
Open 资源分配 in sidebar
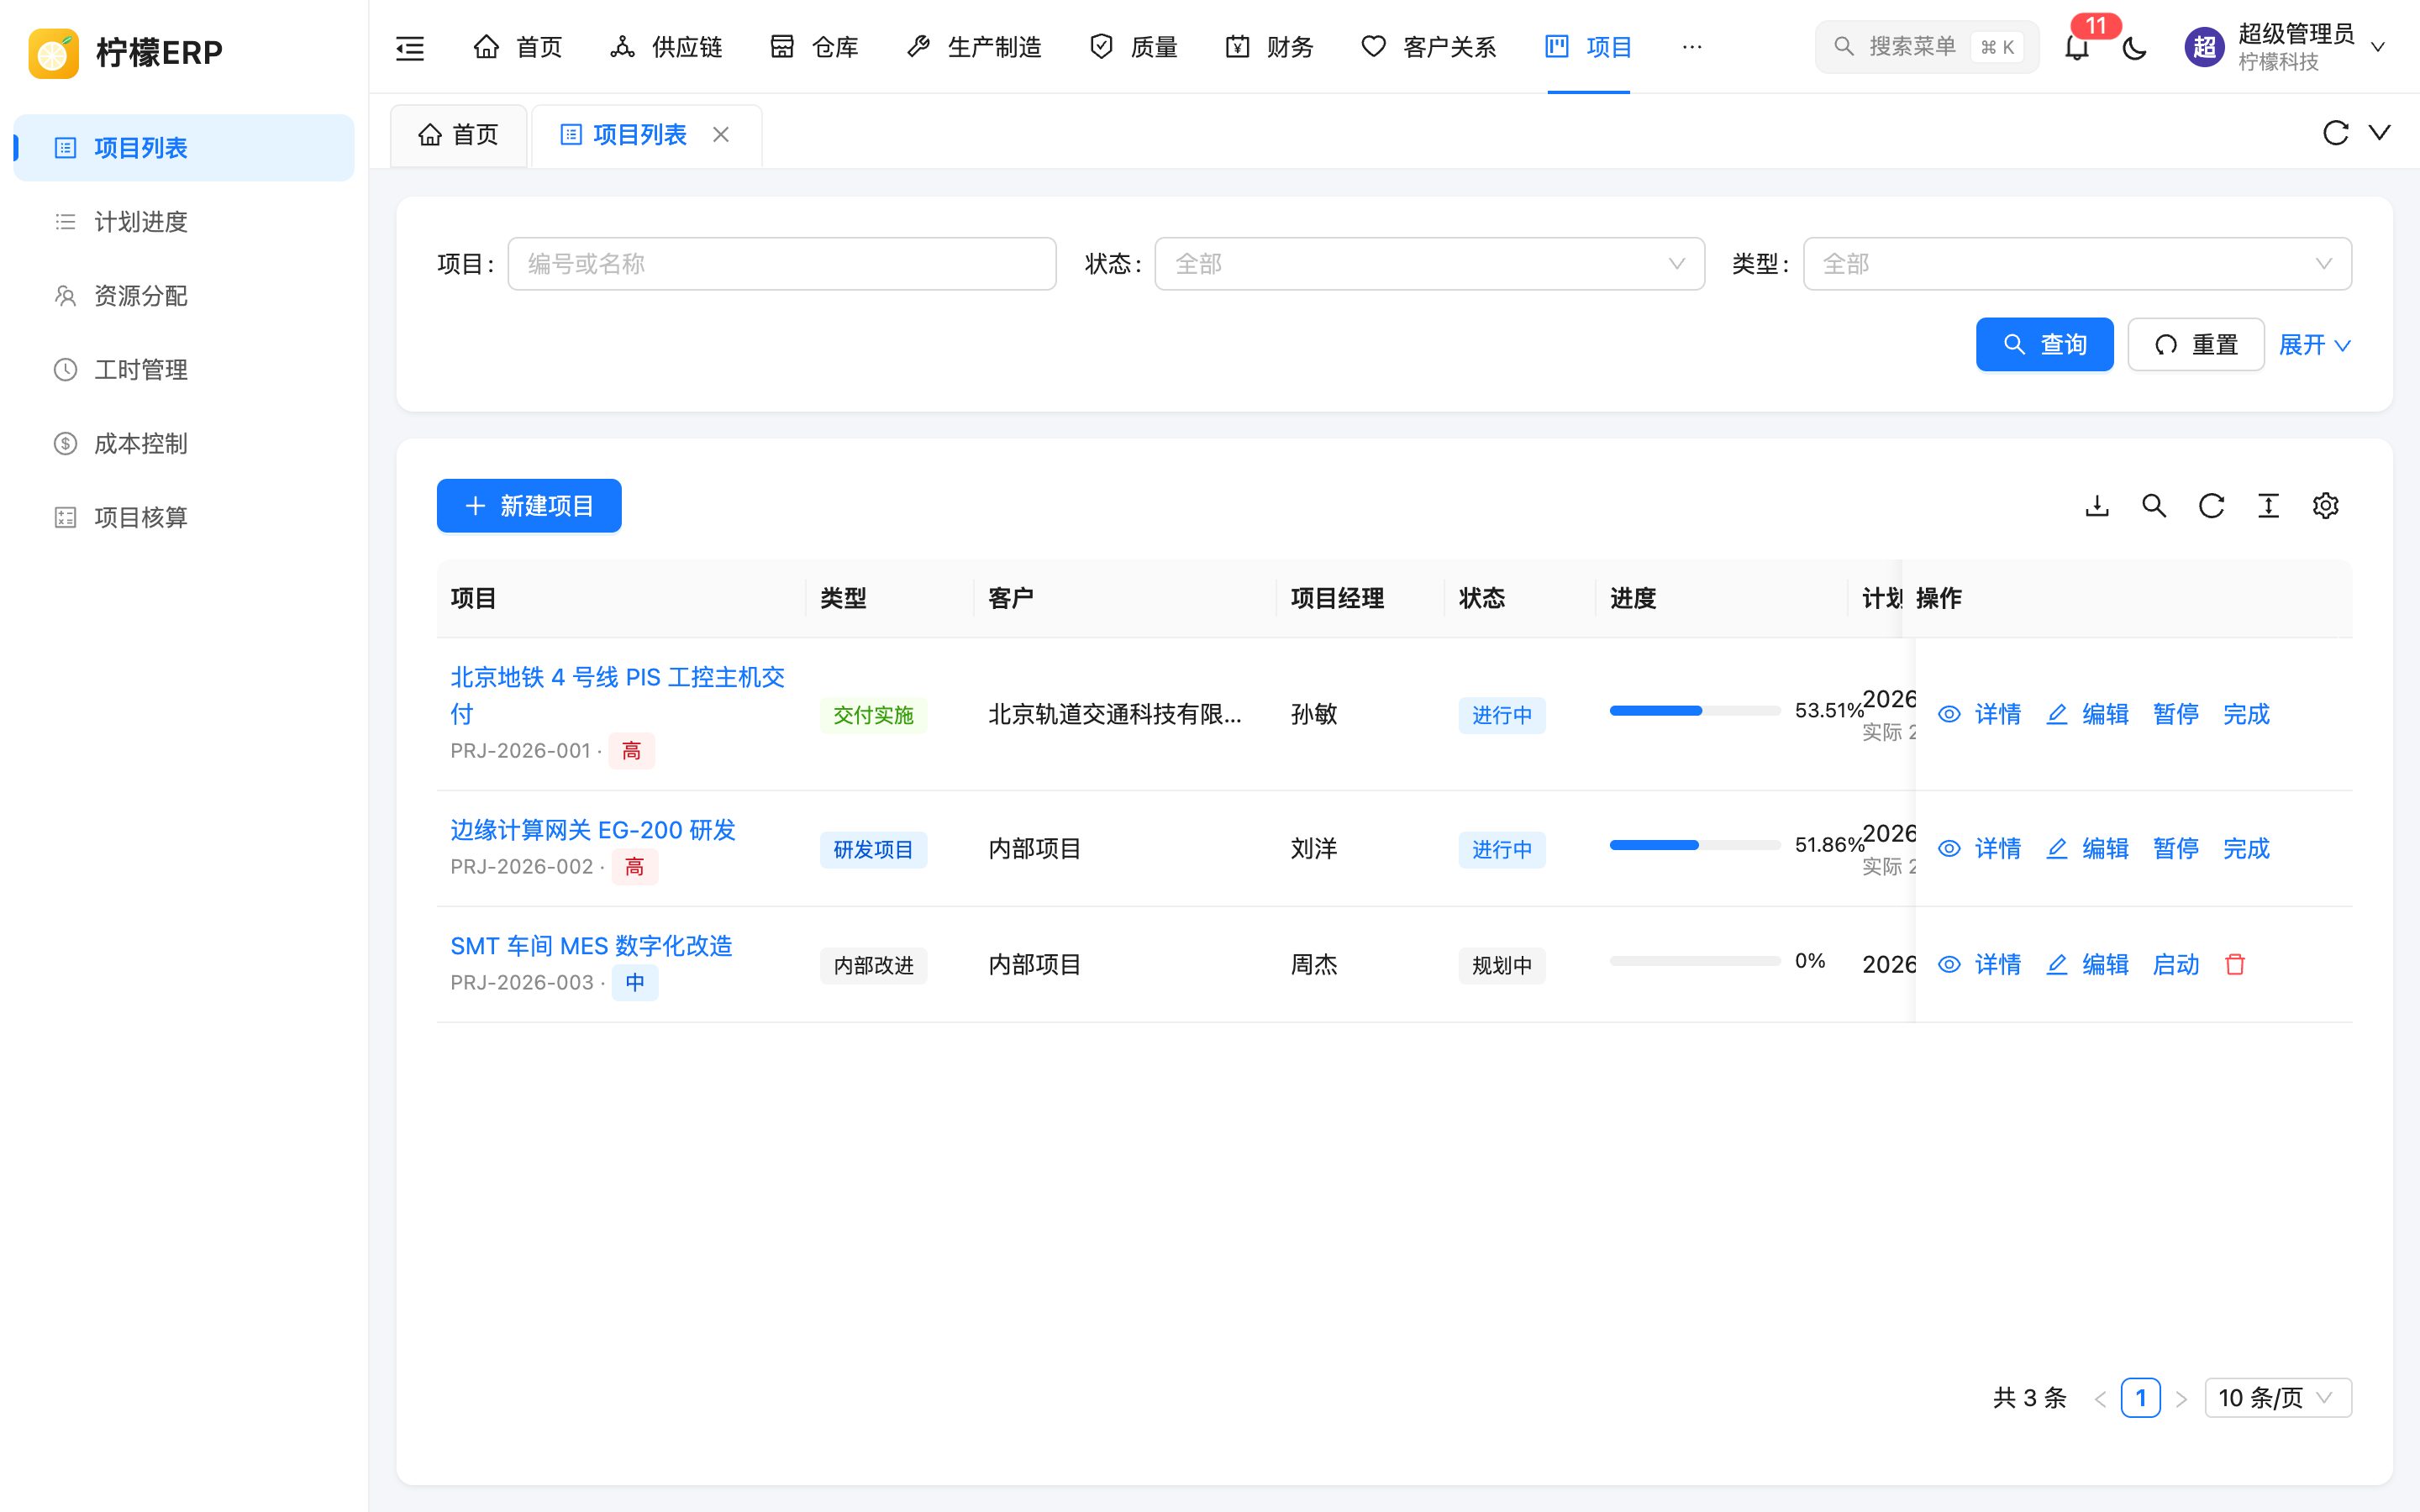point(184,296)
